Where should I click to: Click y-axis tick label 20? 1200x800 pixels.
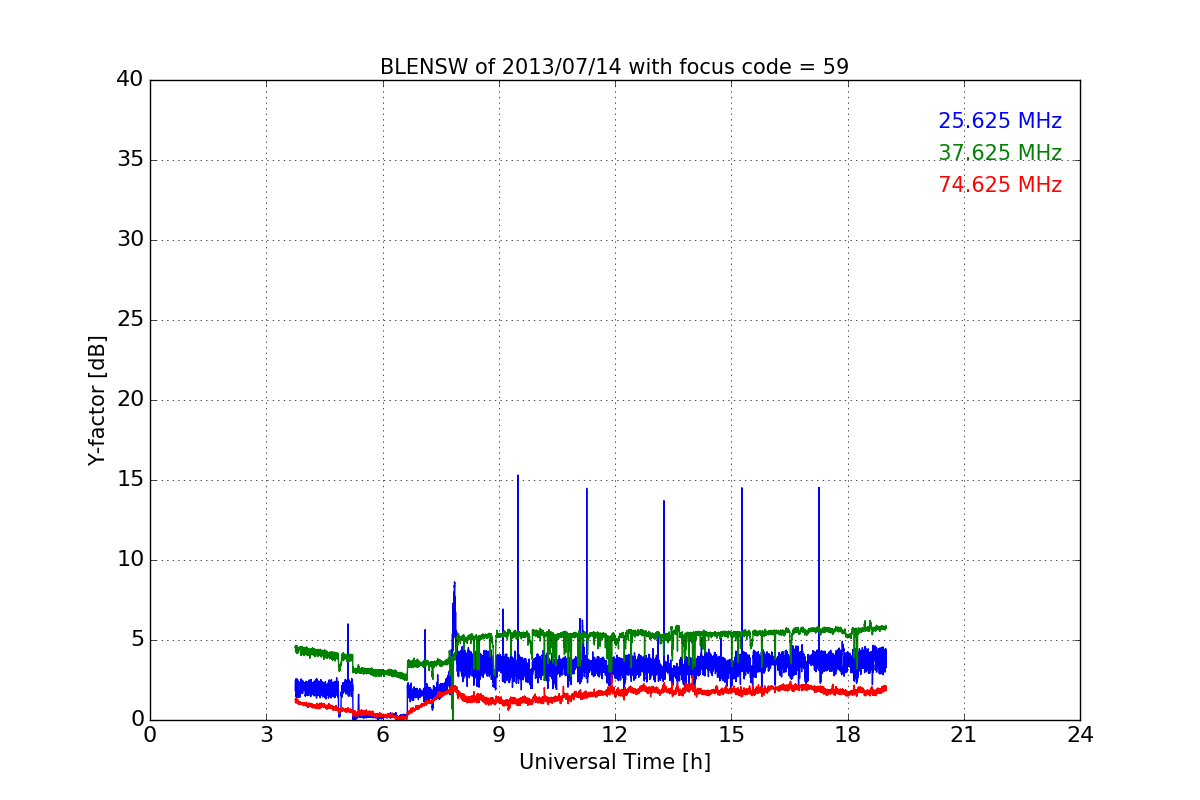pos(130,400)
